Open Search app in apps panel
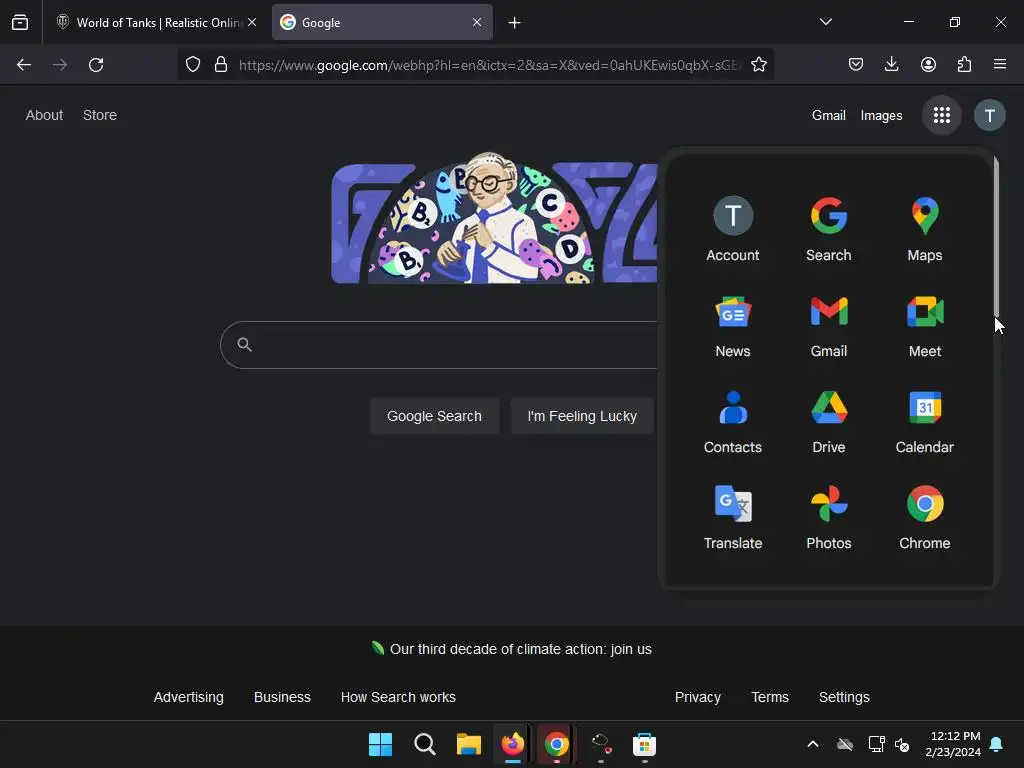This screenshot has width=1024, height=768. point(829,229)
